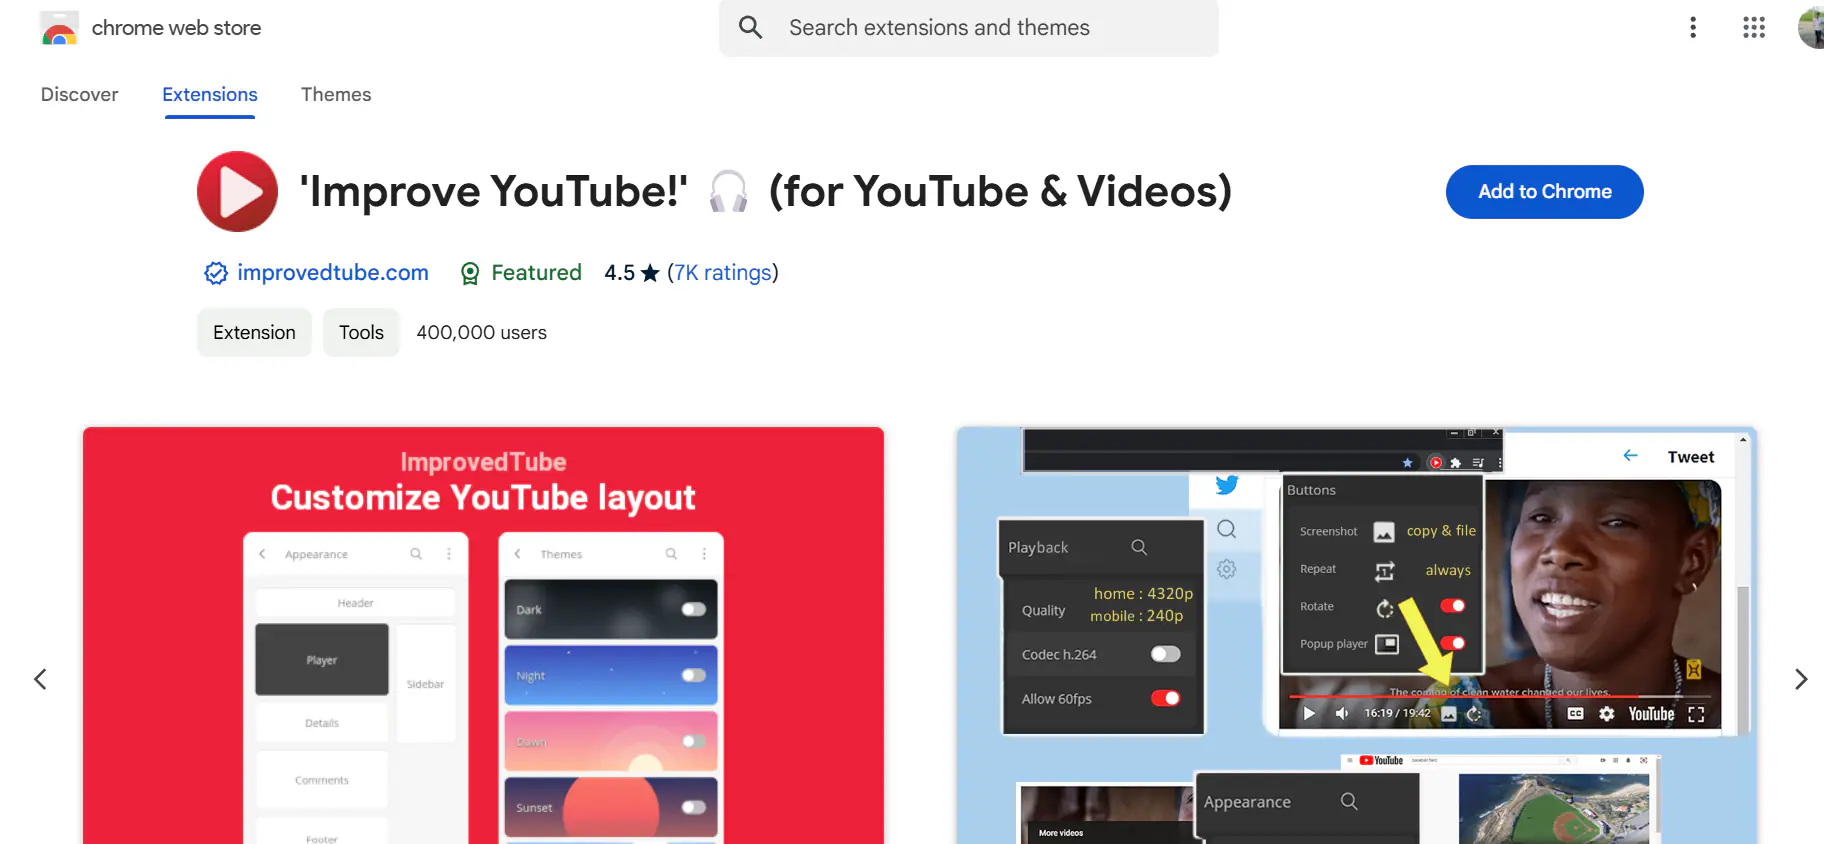Click the red video progress bar
Viewport: 1824px width, 844px height.
click(x=1499, y=696)
